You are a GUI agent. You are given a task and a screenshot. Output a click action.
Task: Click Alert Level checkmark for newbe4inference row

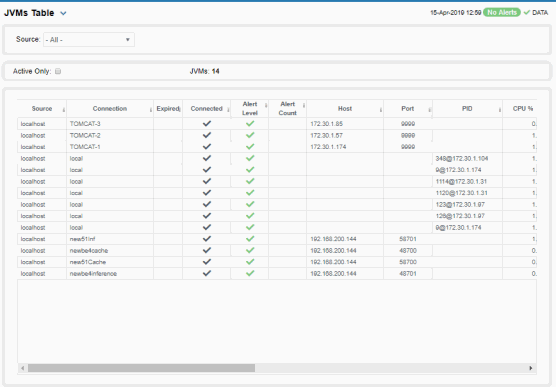click(x=250, y=273)
